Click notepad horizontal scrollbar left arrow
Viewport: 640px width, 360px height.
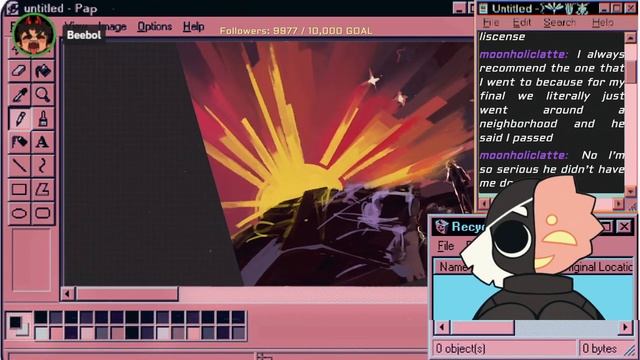point(484,203)
